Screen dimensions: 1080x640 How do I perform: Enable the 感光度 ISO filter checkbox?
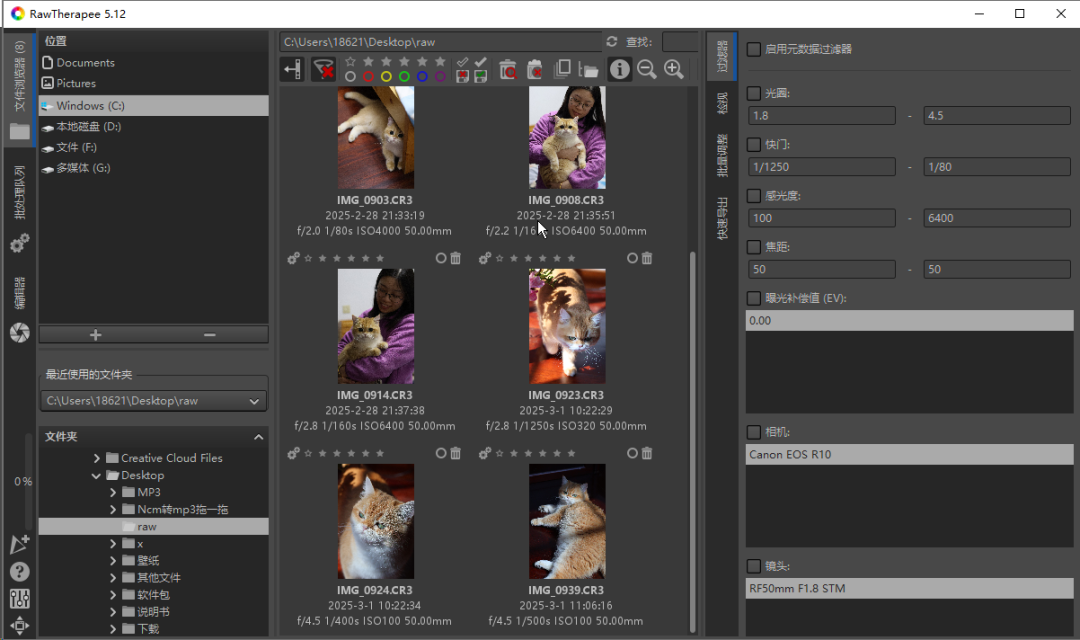(x=754, y=195)
